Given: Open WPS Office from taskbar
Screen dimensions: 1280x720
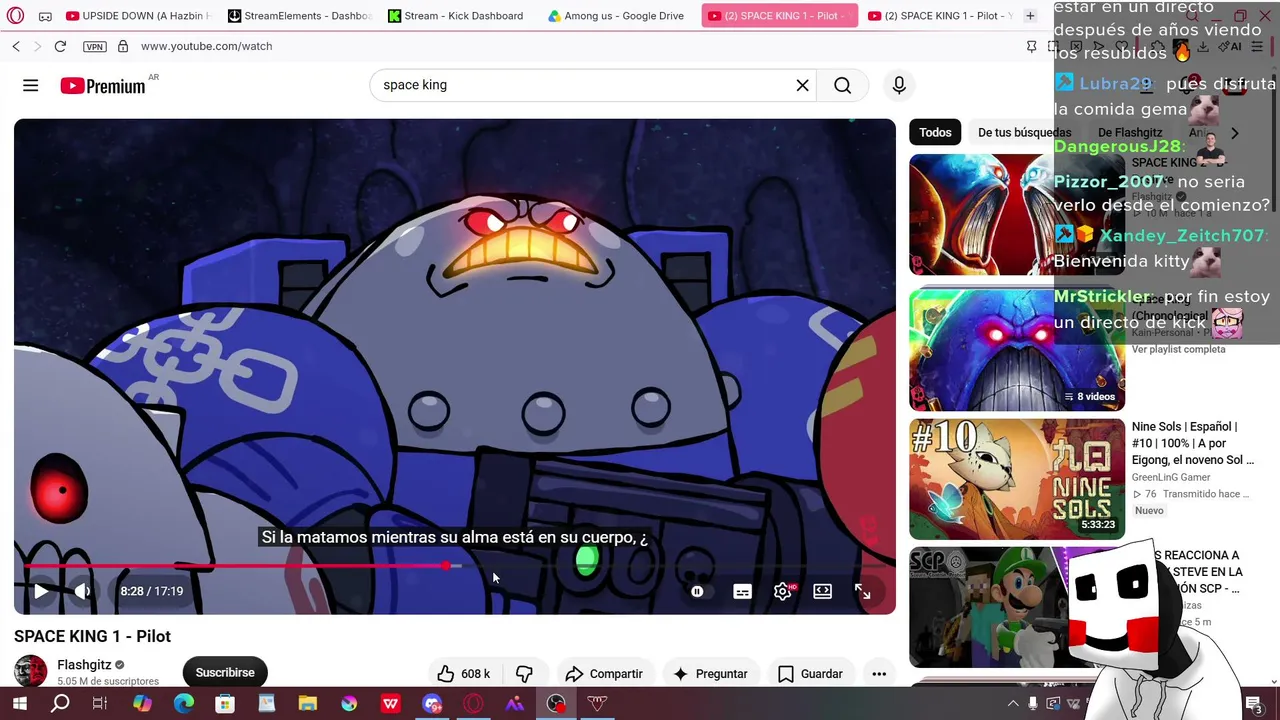Looking at the screenshot, I should point(390,704).
